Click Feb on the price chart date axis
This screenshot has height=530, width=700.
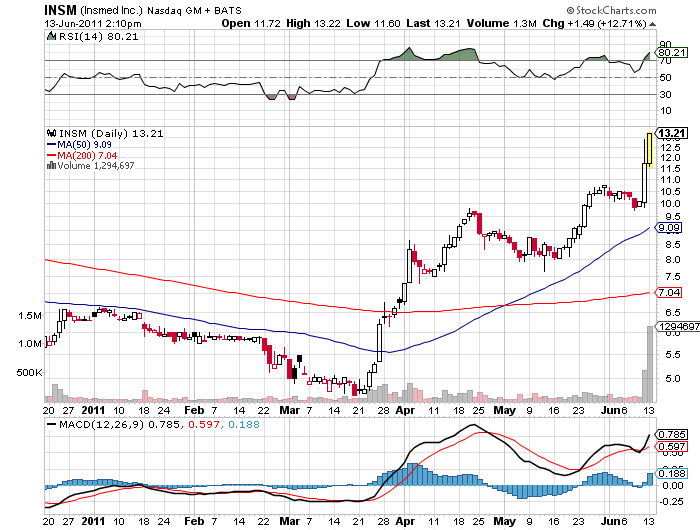194,410
